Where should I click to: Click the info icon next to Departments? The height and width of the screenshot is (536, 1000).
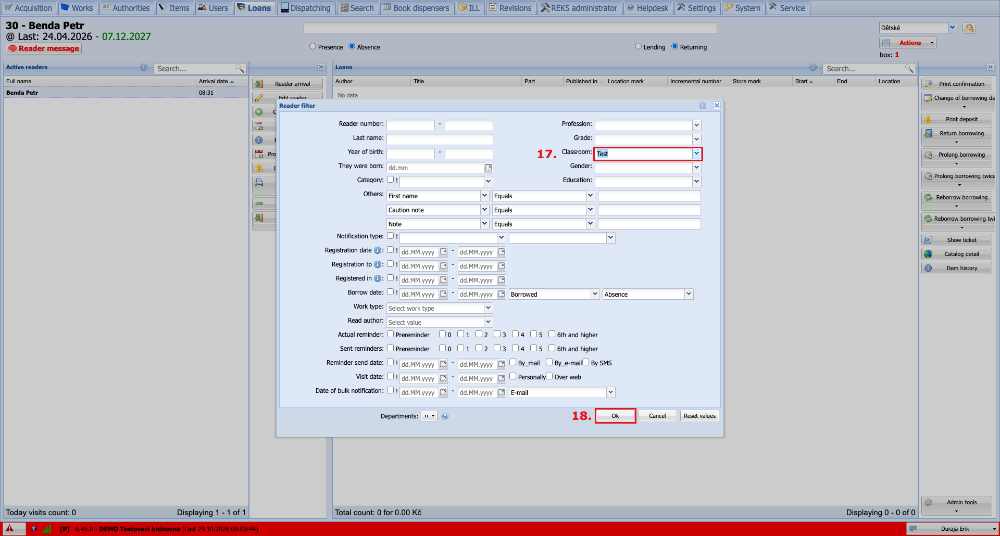[445, 415]
